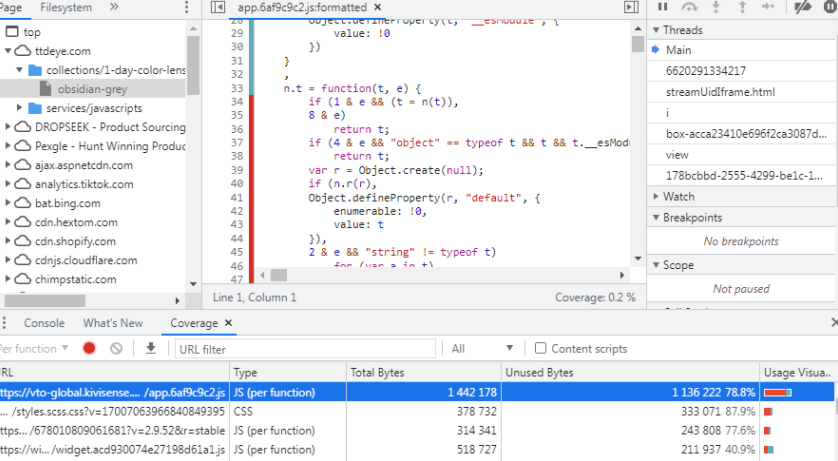Viewport: 838px width, 461px height.
Task: Click the deactivate breakpoints icon
Action: [x=802, y=7]
